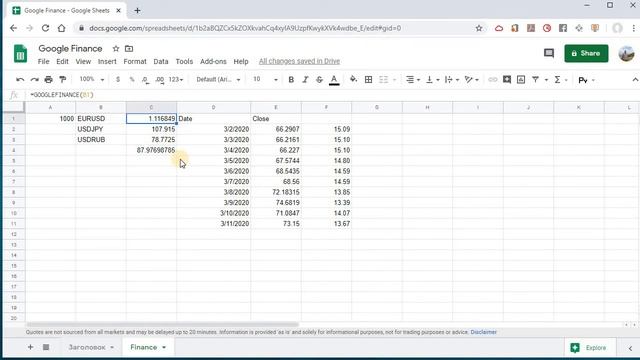The width and height of the screenshot is (640, 360).
Task: Bookmark page with star in address bar
Action: pos(479,28)
